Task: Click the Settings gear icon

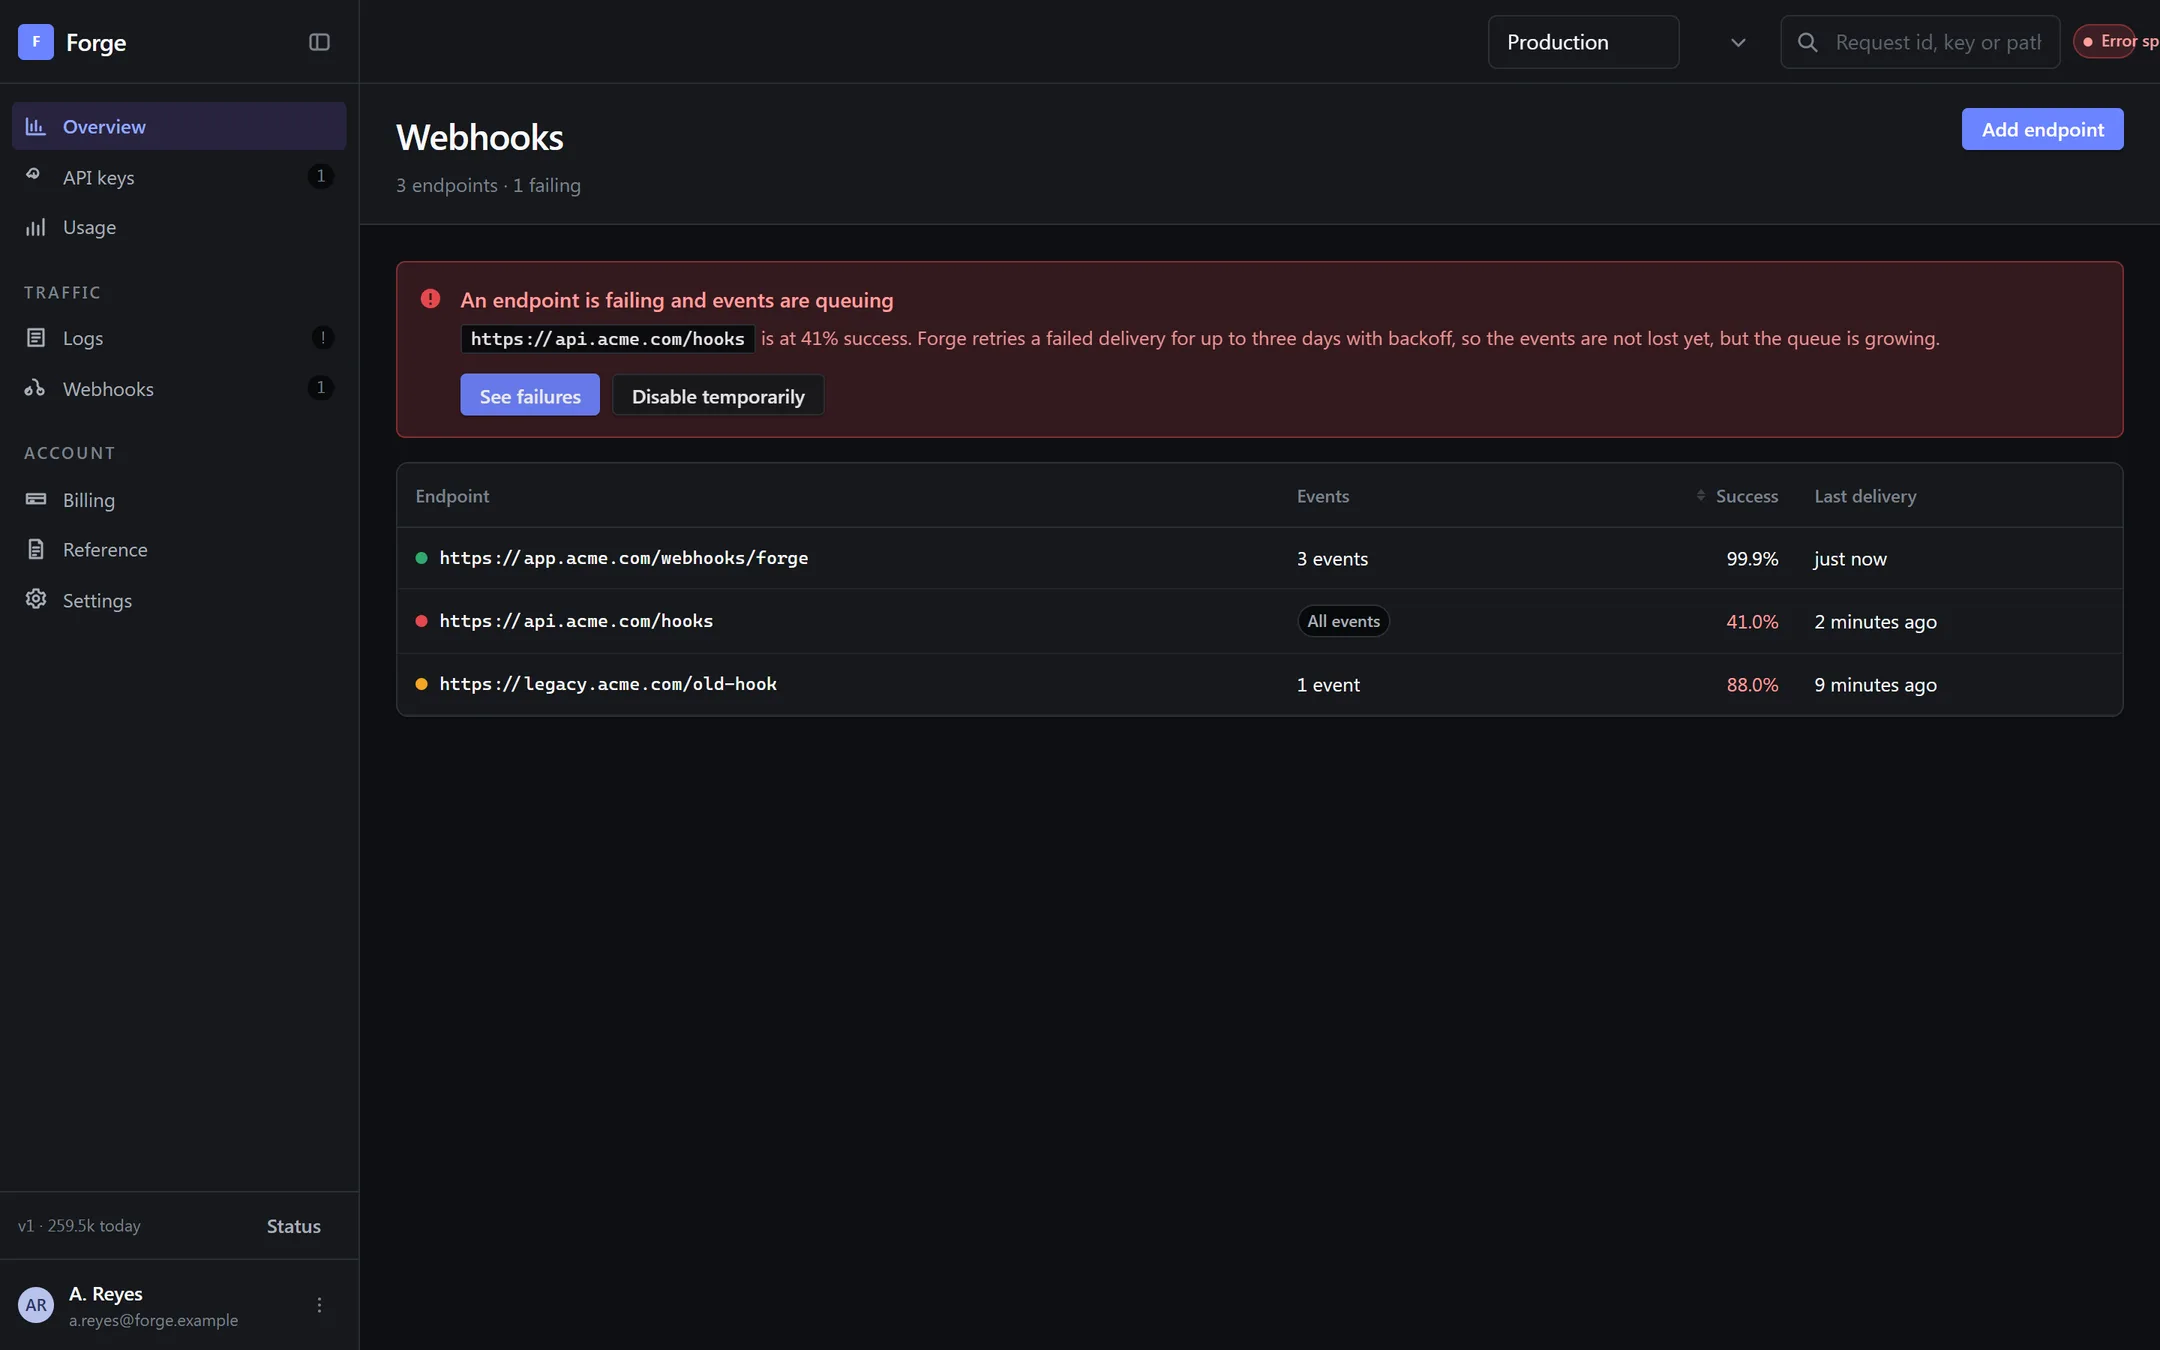Action: pyautogui.click(x=36, y=599)
